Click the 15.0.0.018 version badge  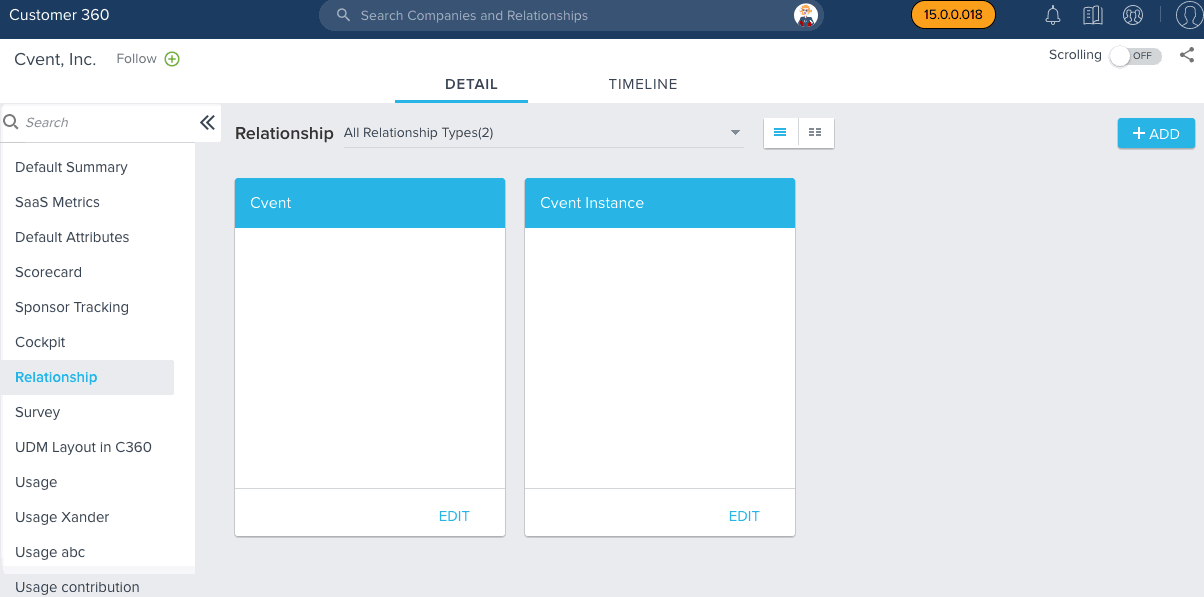click(x=953, y=15)
